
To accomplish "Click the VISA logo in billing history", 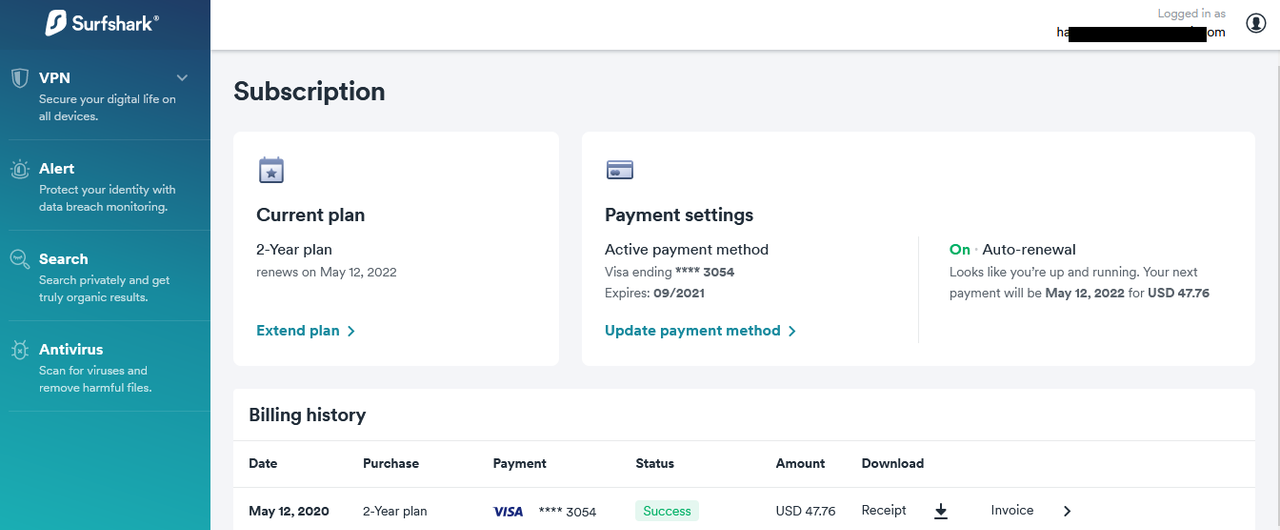I will click(x=509, y=511).
